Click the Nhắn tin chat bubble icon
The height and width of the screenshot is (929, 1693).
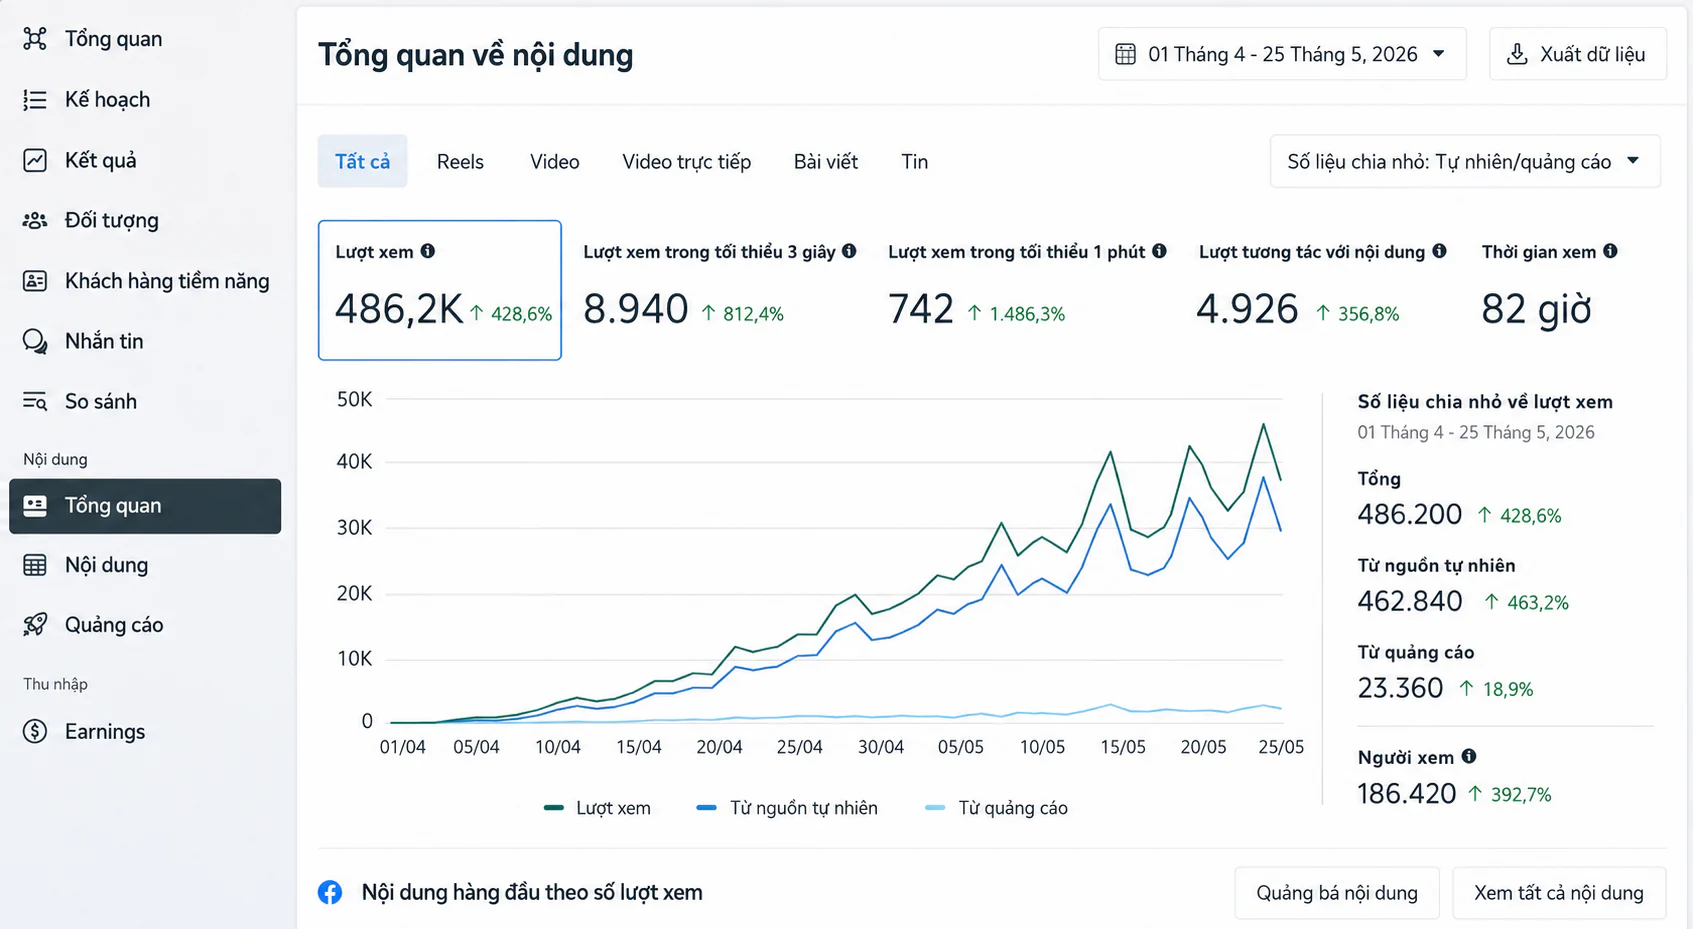pos(35,341)
